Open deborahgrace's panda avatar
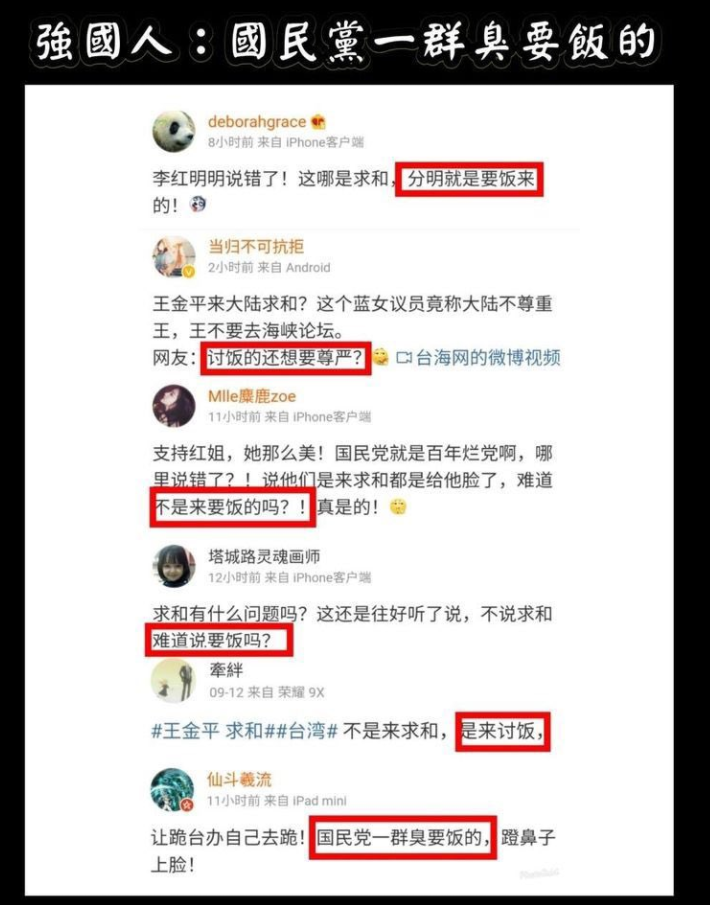 tap(174, 132)
